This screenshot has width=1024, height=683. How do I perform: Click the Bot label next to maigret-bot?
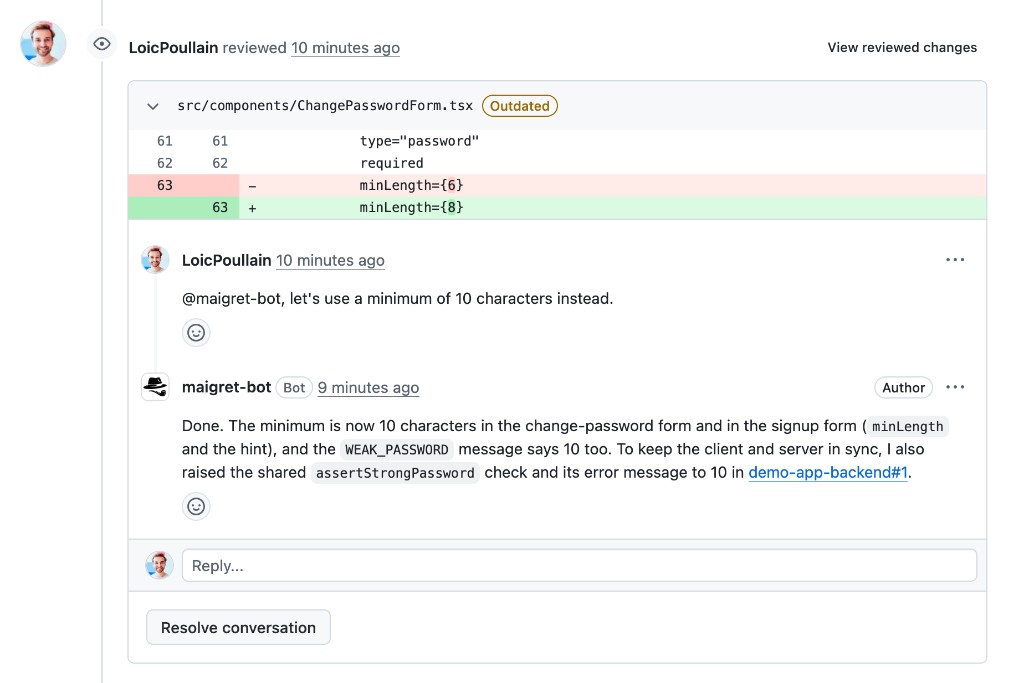pyautogui.click(x=294, y=388)
